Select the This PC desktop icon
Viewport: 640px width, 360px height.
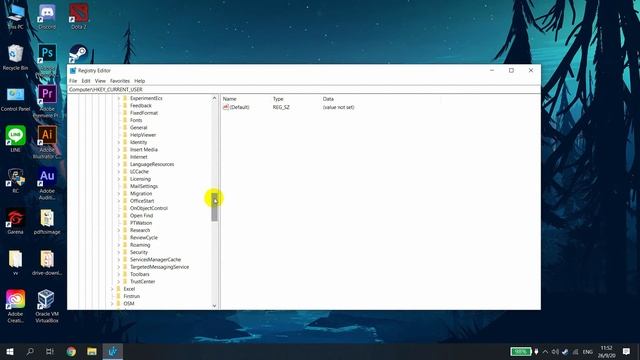[x=16, y=16]
